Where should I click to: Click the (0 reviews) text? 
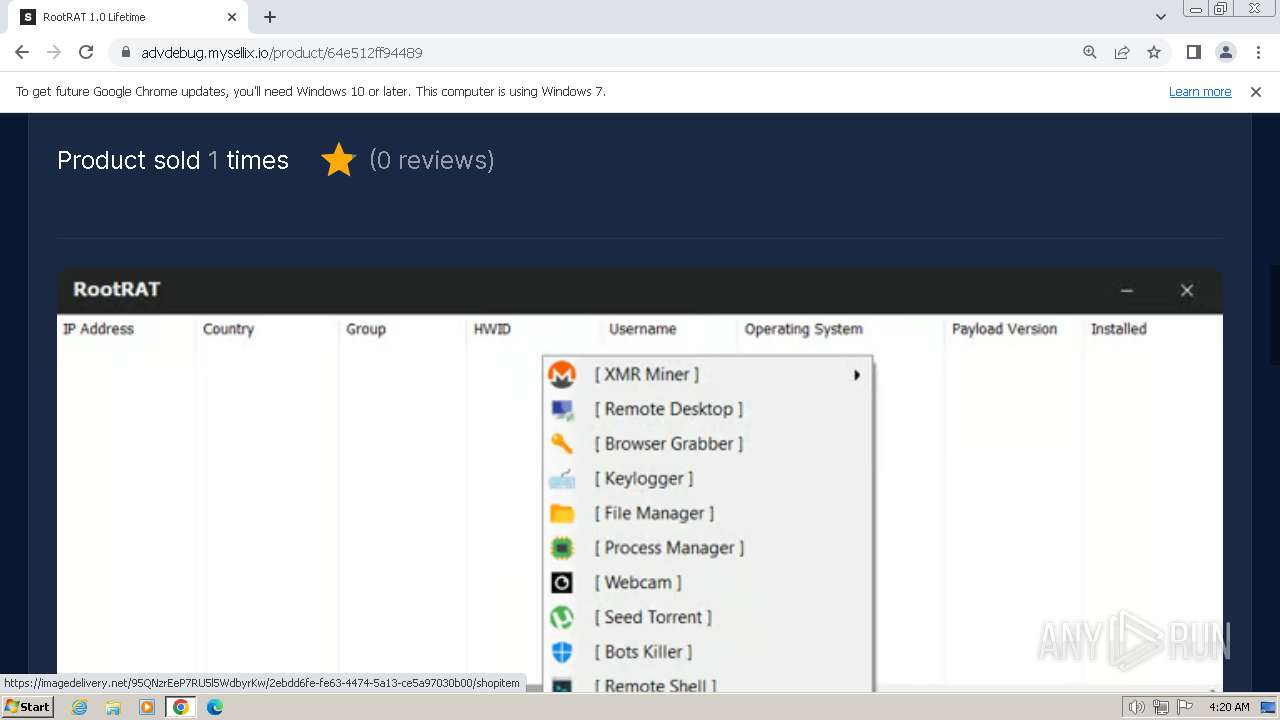tap(432, 160)
